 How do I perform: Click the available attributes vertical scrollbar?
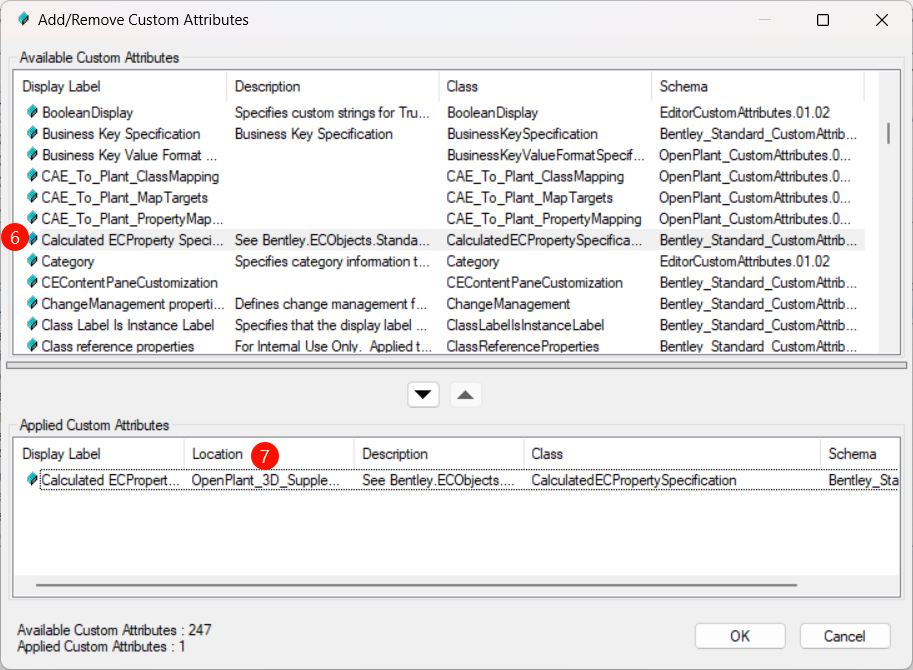click(888, 134)
